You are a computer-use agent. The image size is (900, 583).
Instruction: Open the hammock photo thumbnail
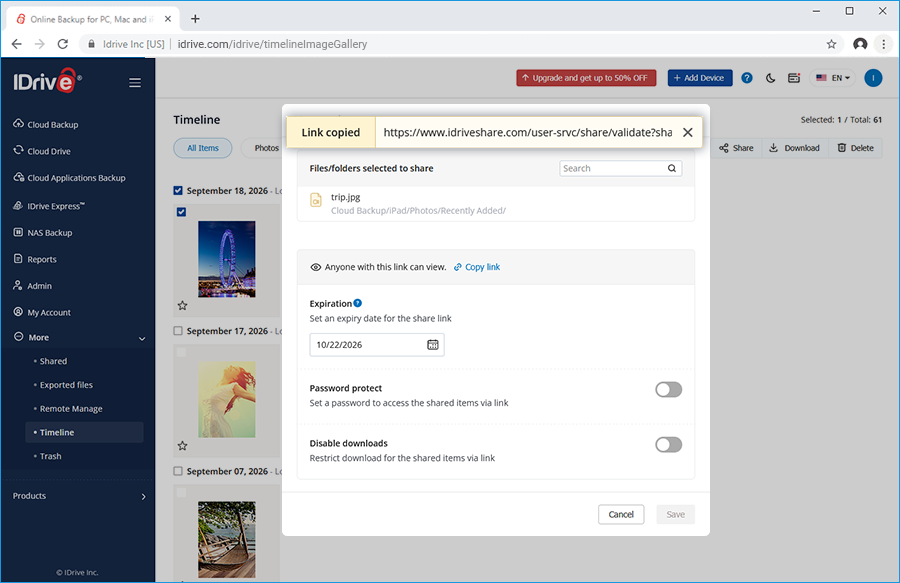(x=227, y=539)
